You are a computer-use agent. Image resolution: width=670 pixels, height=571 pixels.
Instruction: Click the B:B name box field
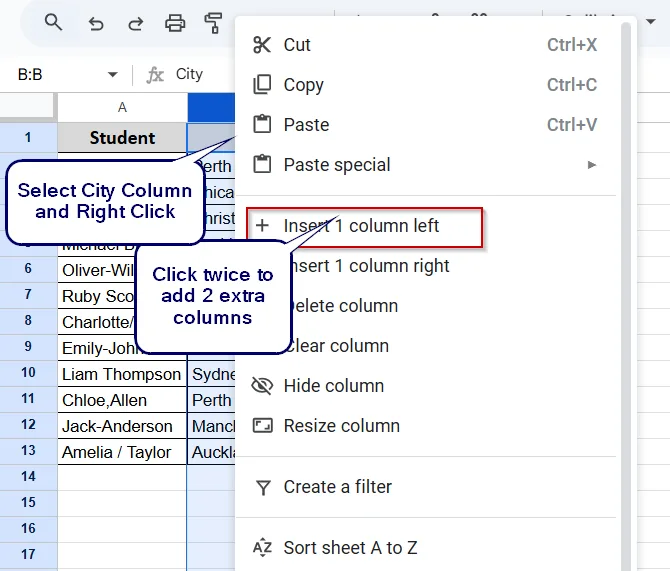pyautogui.click(x=65, y=75)
